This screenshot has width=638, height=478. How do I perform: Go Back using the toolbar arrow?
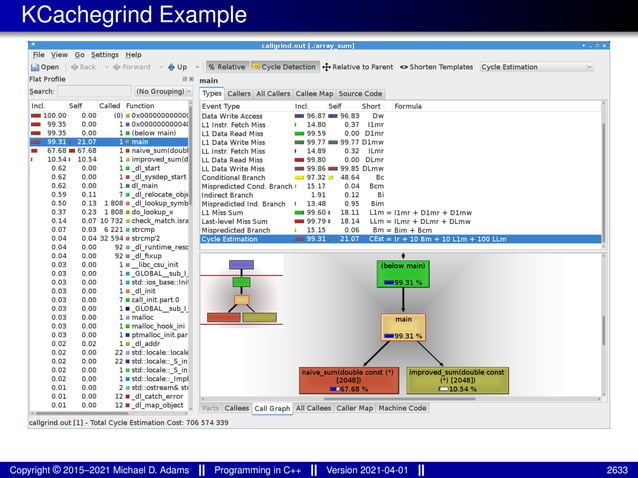pyautogui.click(x=83, y=67)
